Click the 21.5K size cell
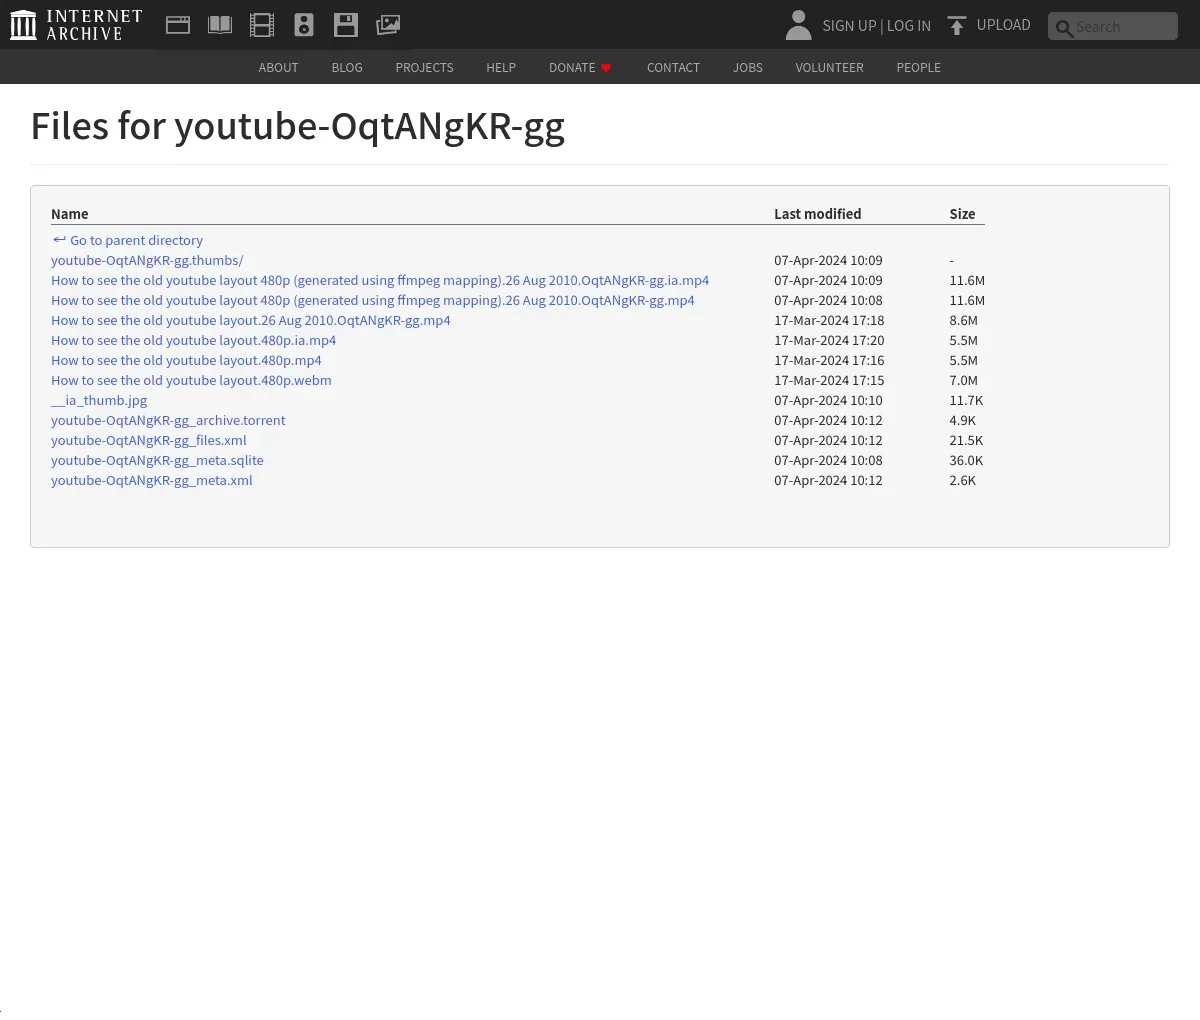This screenshot has width=1200, height=1020. point(966,440)
